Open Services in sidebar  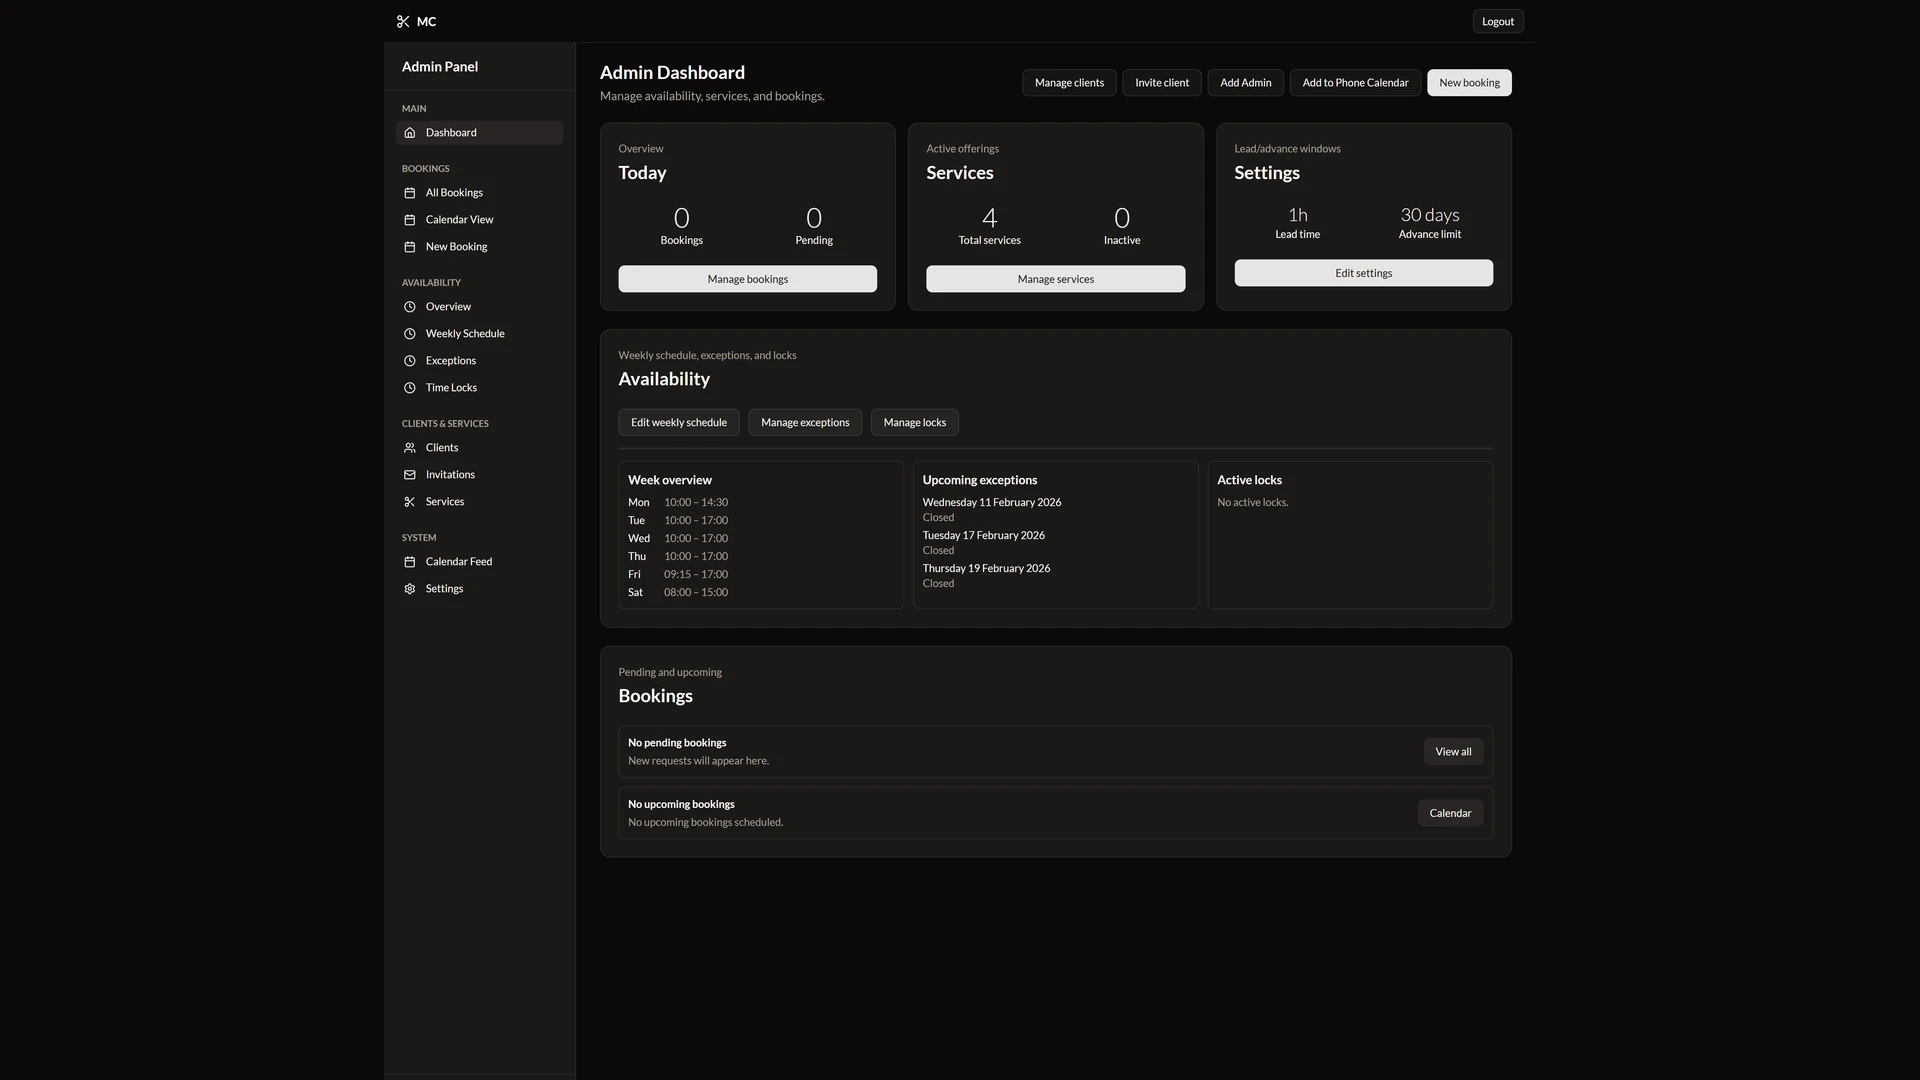479,502
